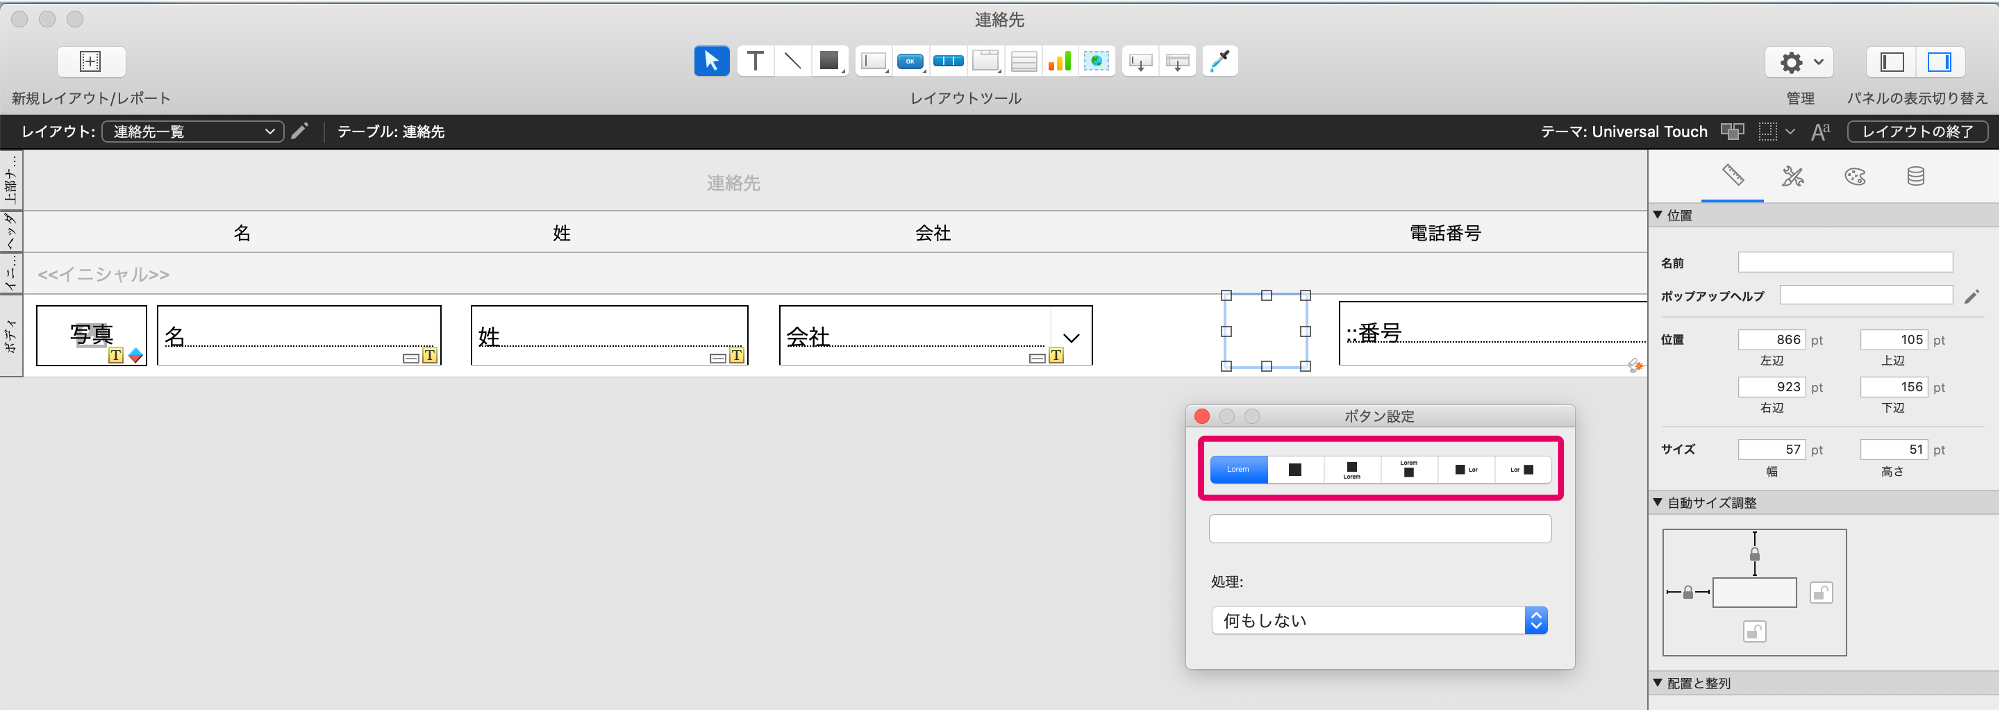Image resolution: width=1999 pixels, height=710 pixels.
Task: Choose the Web Viewer tool globe icon
Action: pyautogui.click(x=1097, y=61)
